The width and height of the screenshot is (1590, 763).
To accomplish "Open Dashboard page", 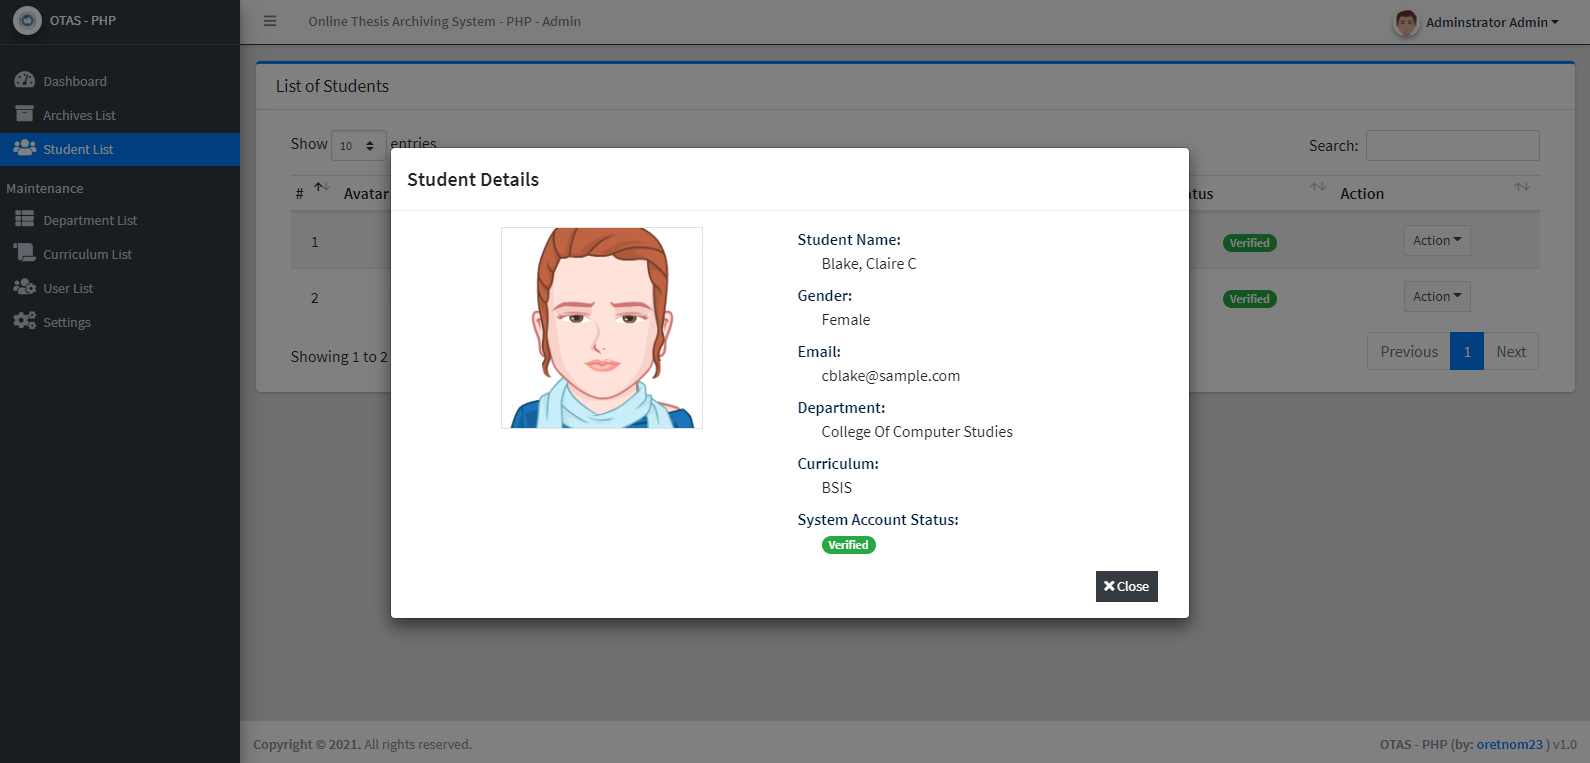I will 120,81.
